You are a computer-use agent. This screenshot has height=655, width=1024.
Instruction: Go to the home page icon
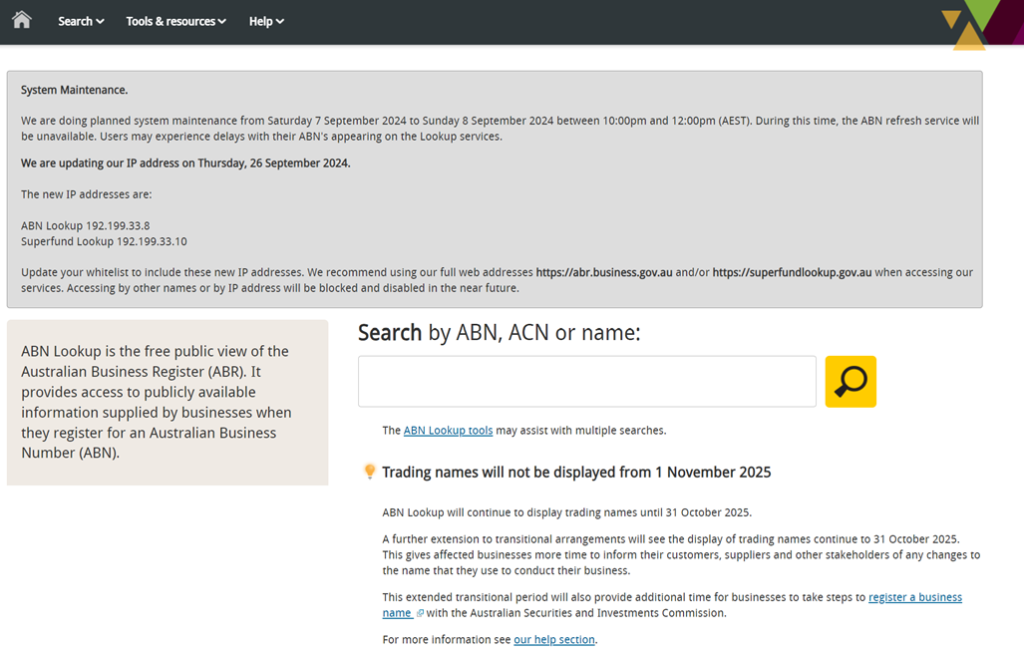(21, 20)
